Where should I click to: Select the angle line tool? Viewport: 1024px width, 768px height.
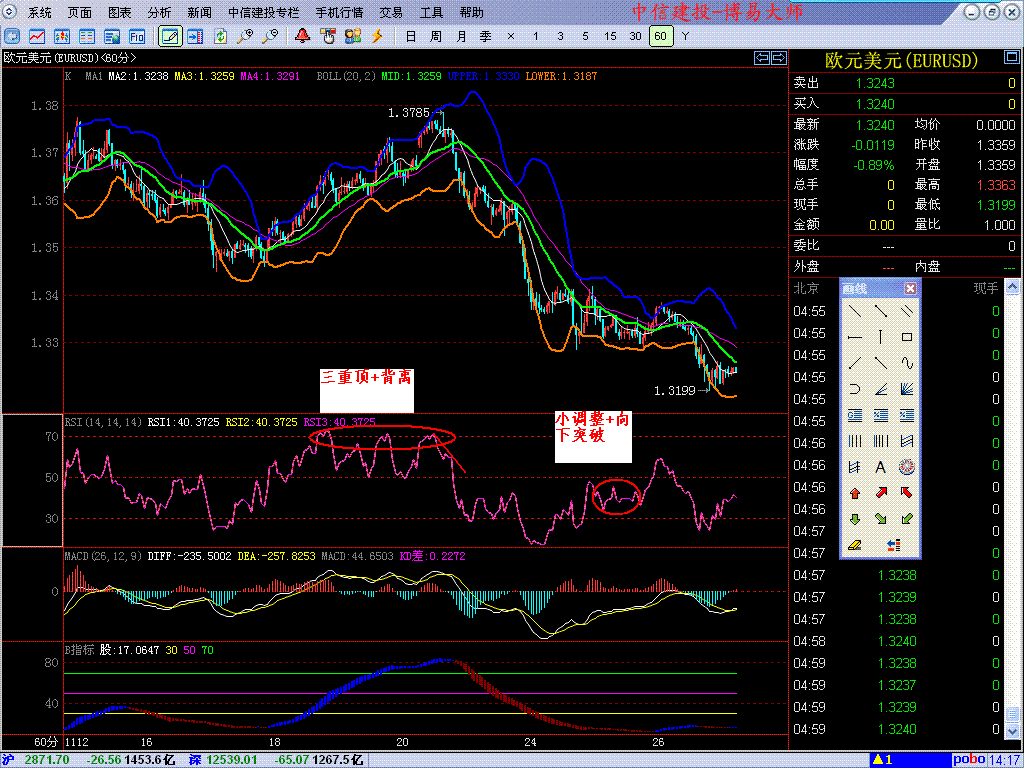(x=881, y=389)
